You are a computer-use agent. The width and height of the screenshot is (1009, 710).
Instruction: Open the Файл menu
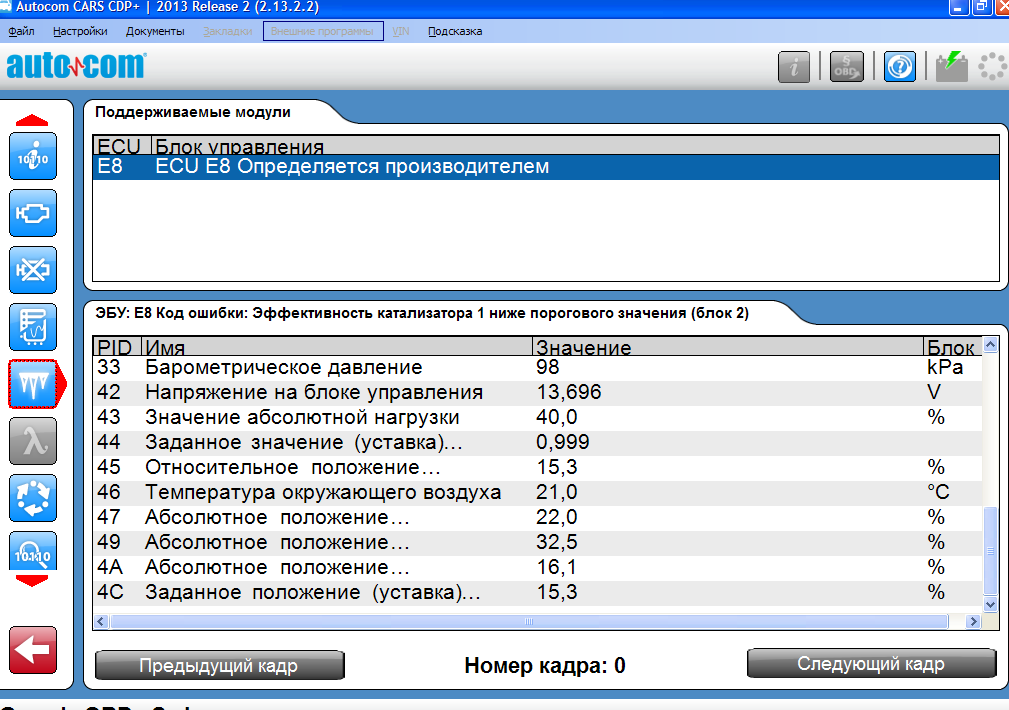coord(20,31)
